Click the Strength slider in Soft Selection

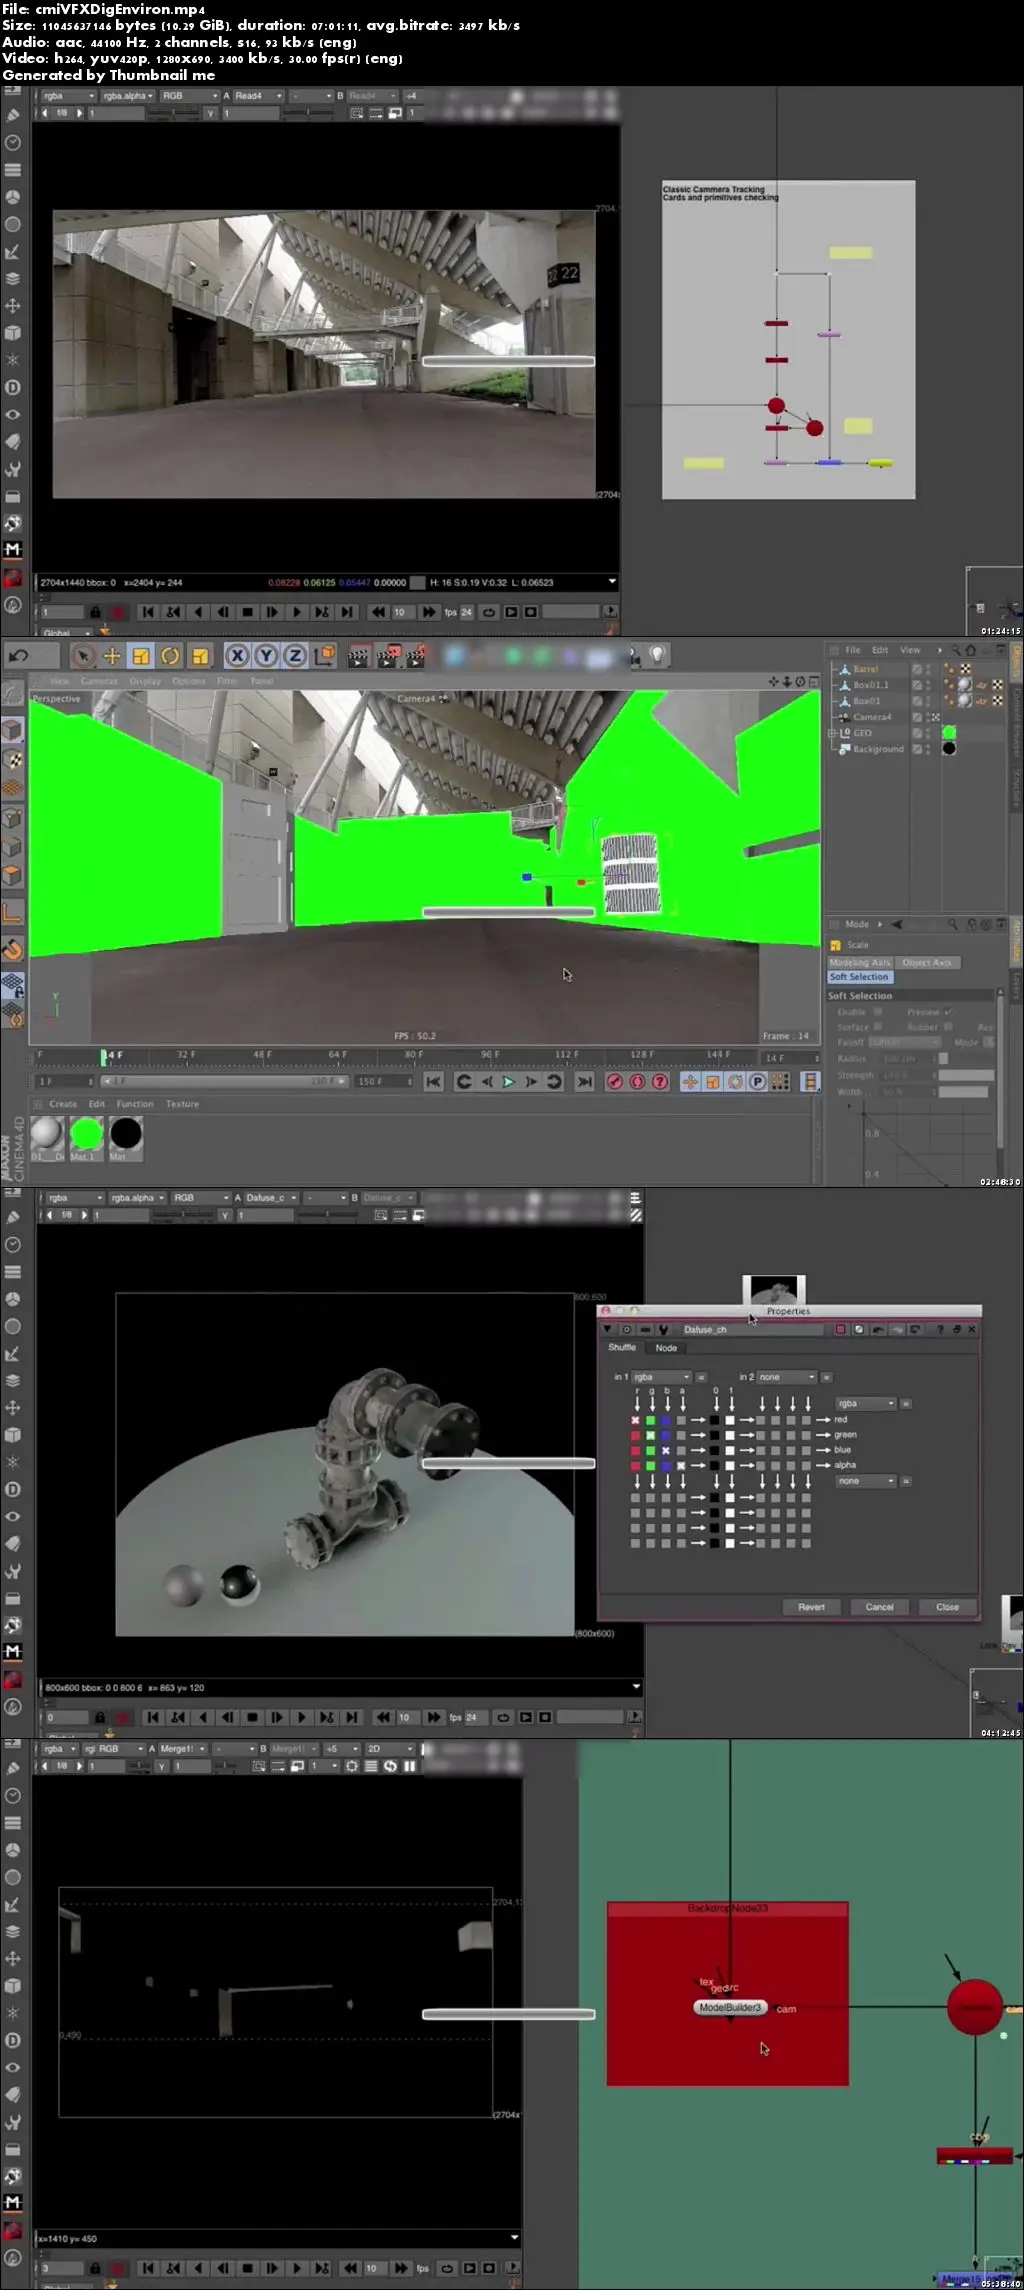(x=966, y=1075)
